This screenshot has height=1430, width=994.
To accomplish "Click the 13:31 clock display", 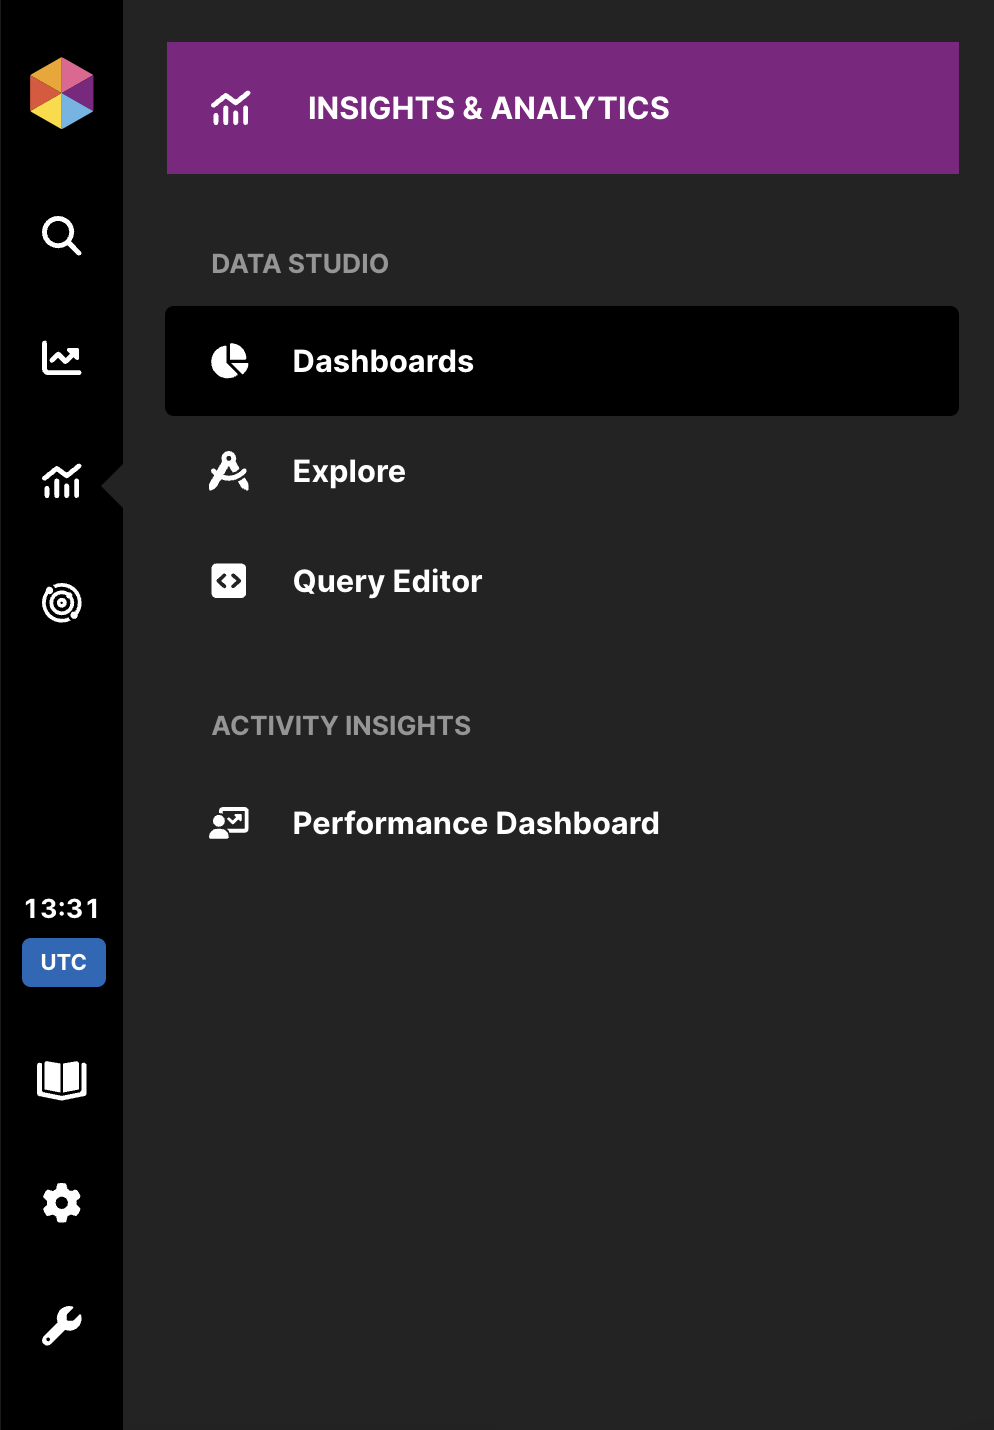I will click(x=62, y=908).
